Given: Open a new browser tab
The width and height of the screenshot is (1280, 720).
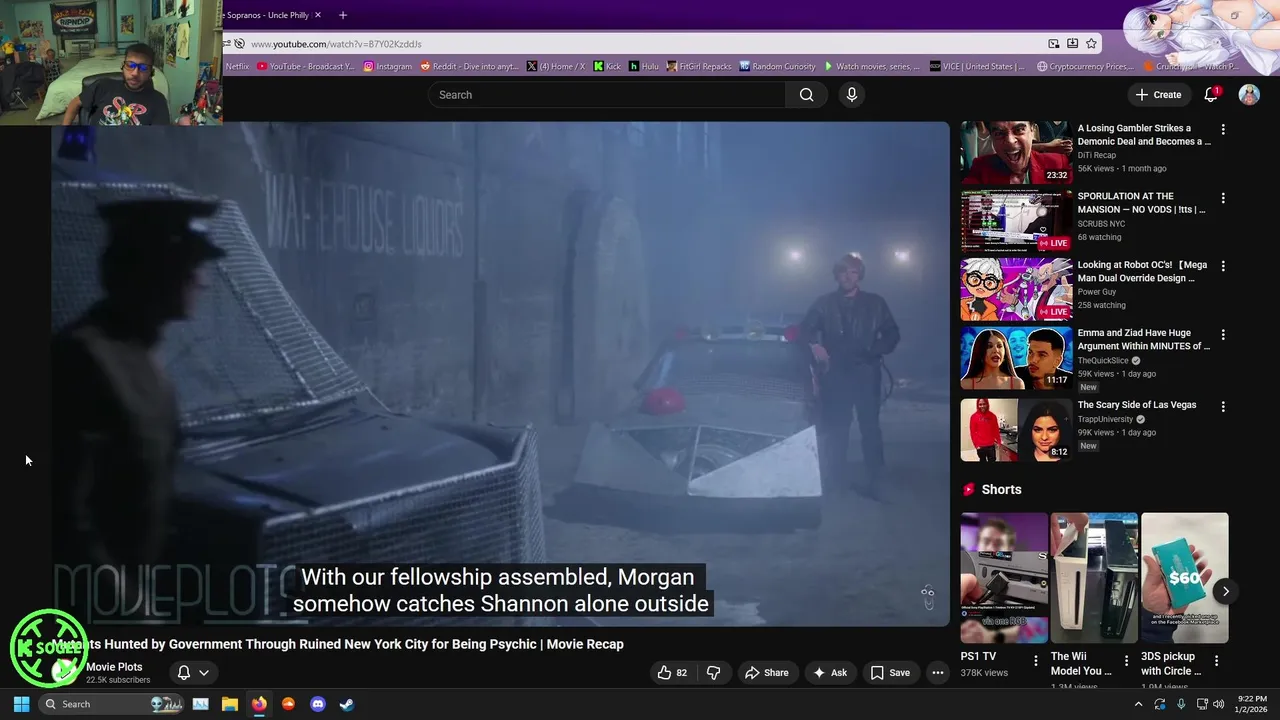Looking at the screenshot, I should (343, 15).
